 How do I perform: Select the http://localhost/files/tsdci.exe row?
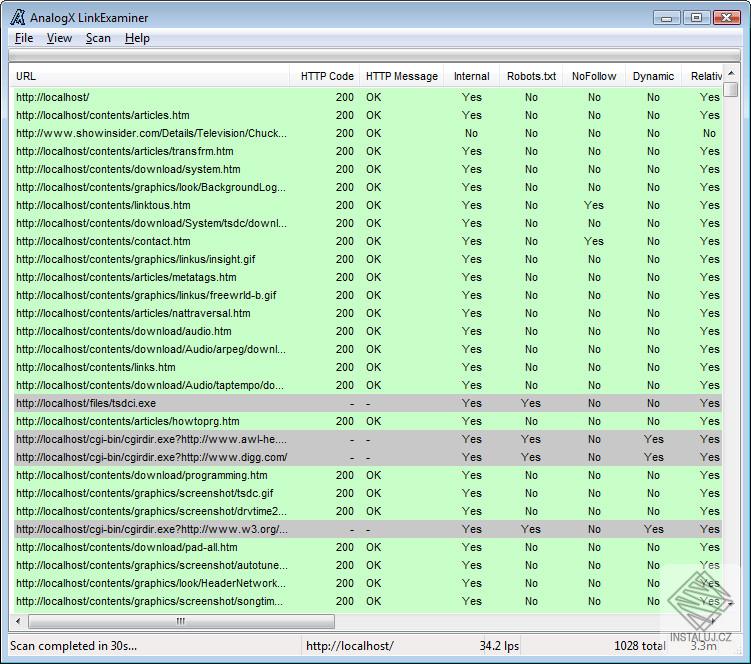pyautogui.click(x=367, y=403)
